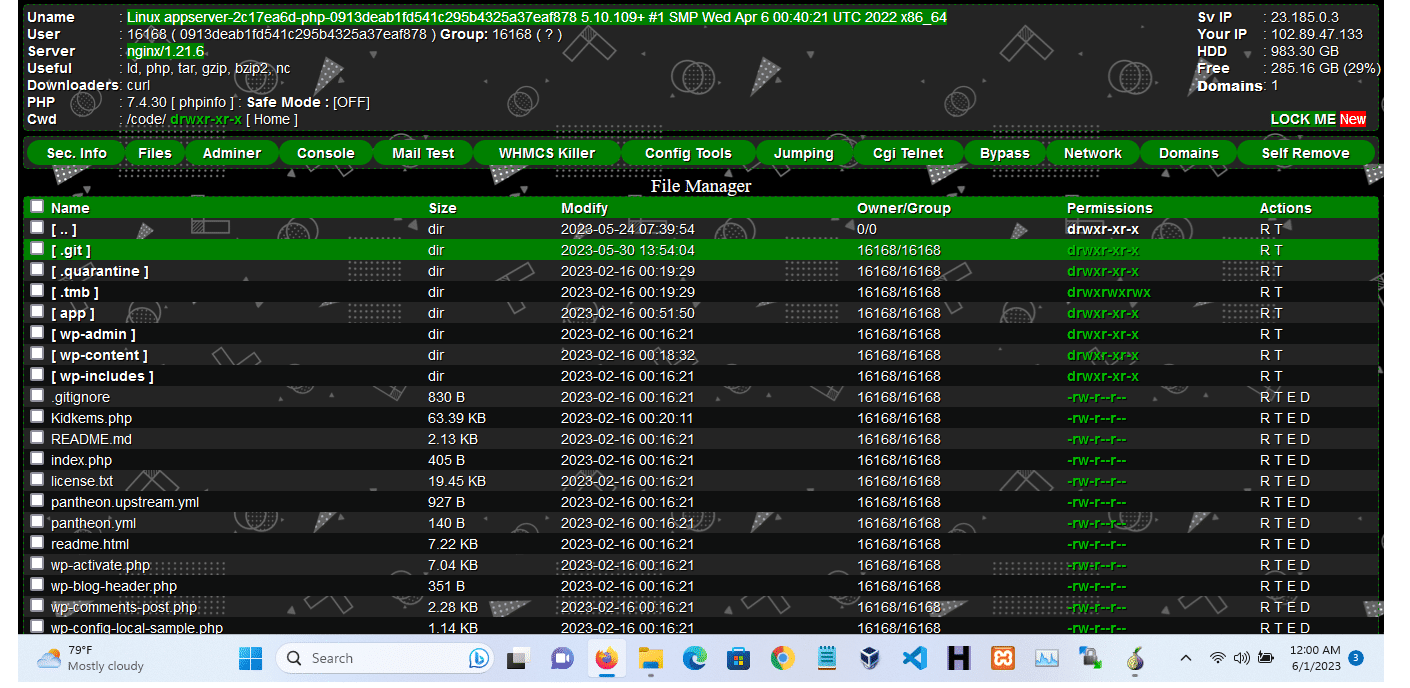
Task: Open Cgi Telnet
Action: pos(908,153)
